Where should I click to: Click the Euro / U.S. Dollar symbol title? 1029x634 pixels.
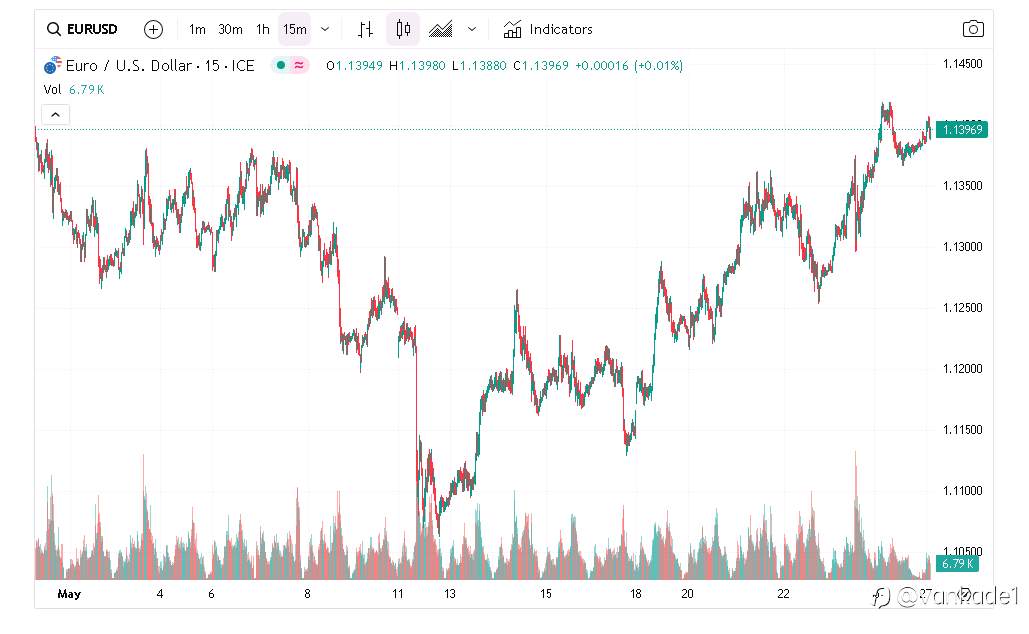click(160, 66)
